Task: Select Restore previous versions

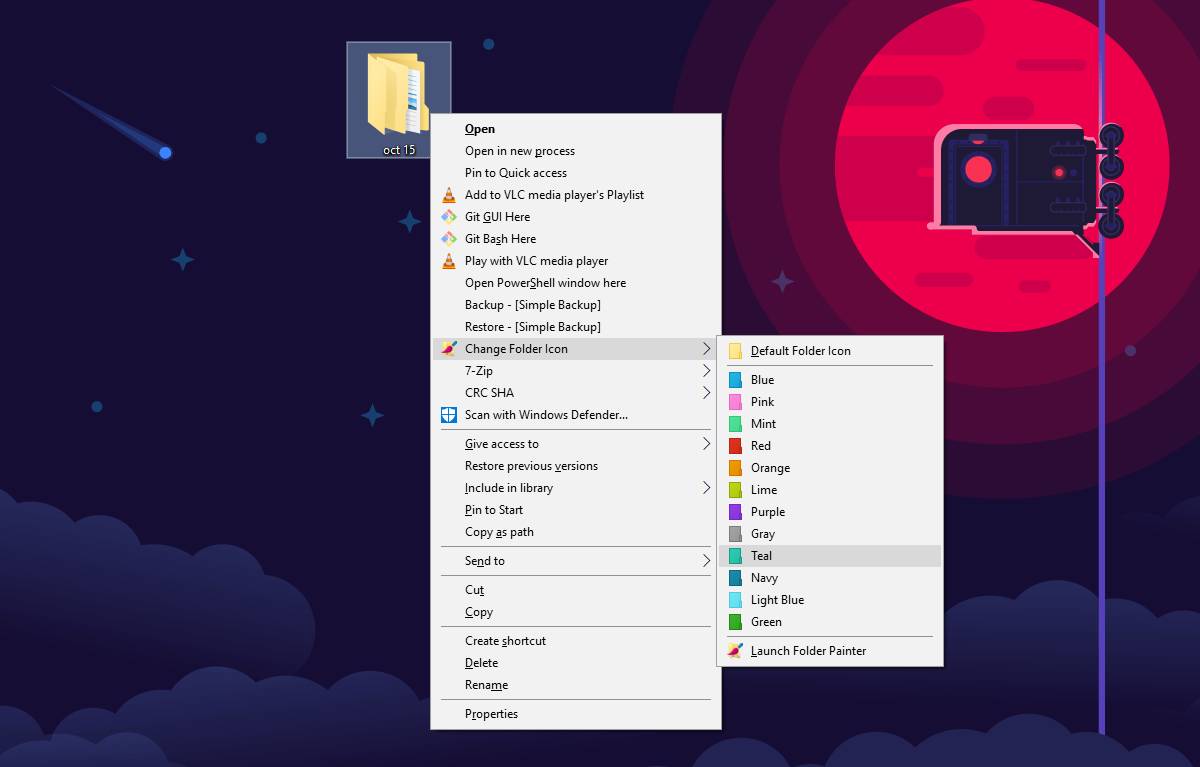Action: coord(529,465)
